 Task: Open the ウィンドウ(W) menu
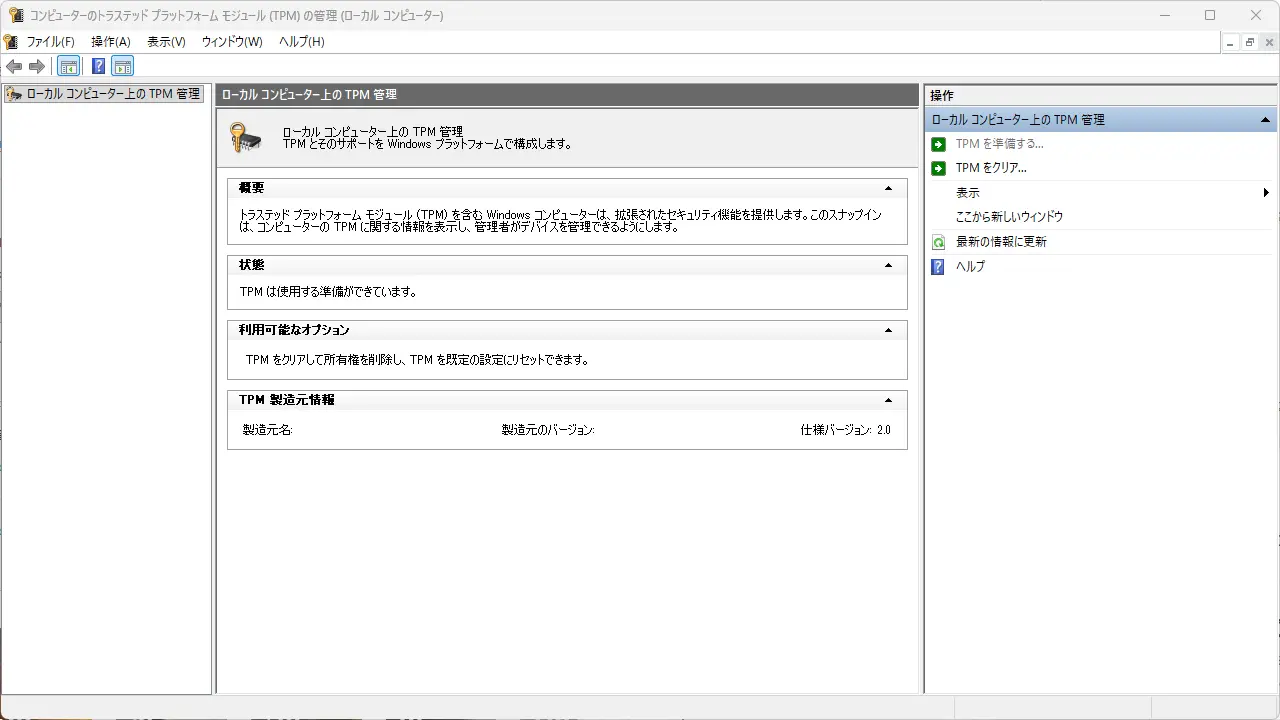232,42
